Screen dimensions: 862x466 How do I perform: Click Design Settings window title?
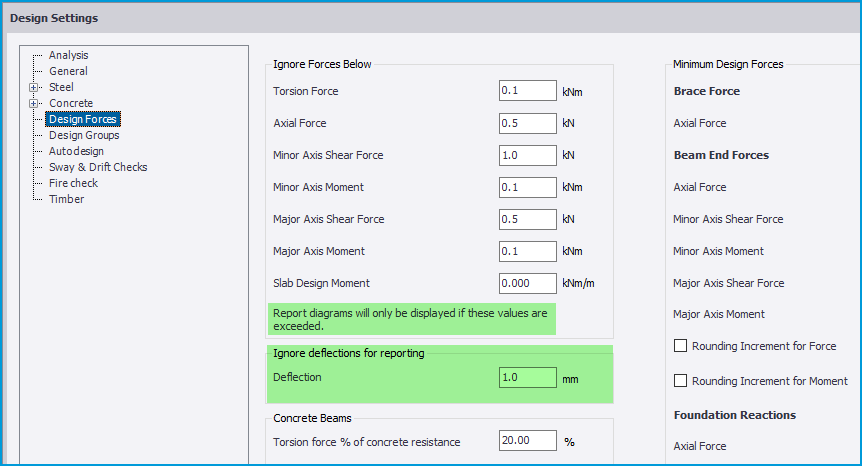tap(54, 18)
